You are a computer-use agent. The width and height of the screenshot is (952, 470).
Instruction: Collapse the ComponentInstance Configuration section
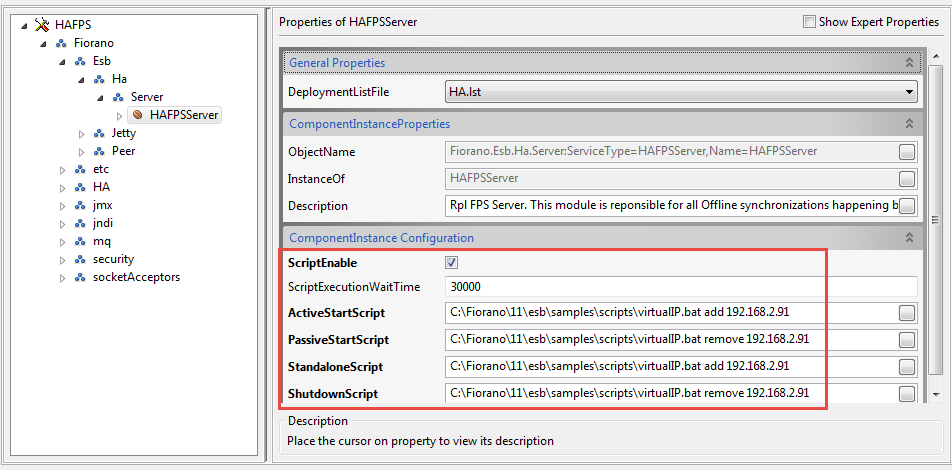click(x=909, y=238)
